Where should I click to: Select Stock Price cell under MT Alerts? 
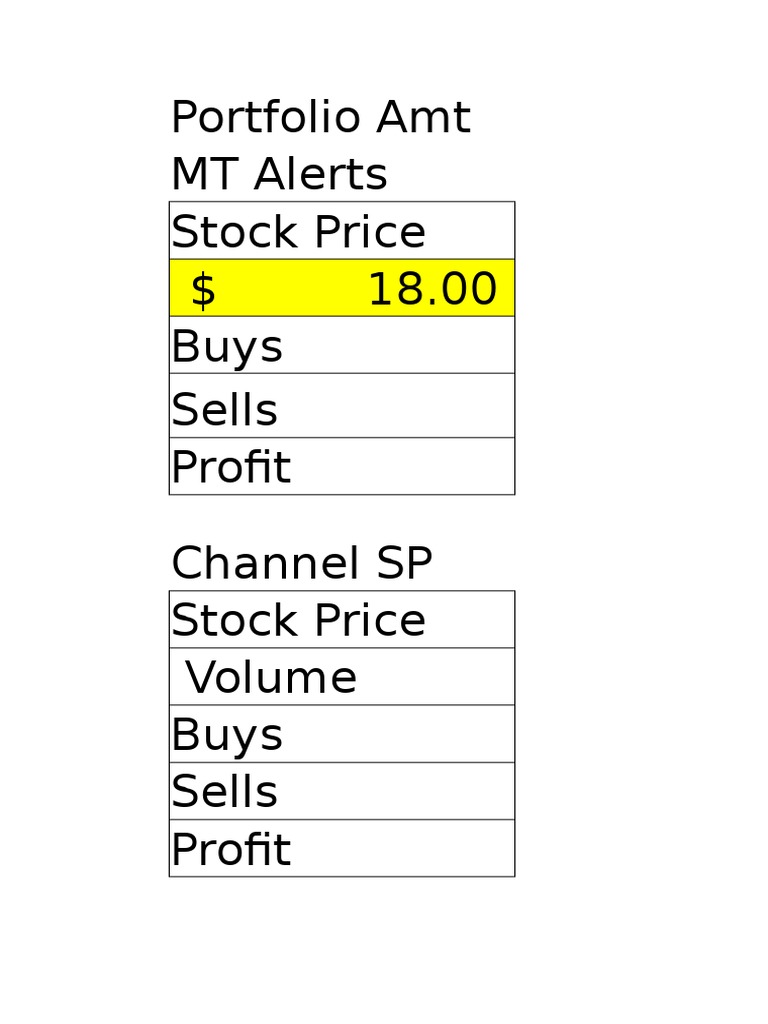pyautogui.click(x=341, y=231)
